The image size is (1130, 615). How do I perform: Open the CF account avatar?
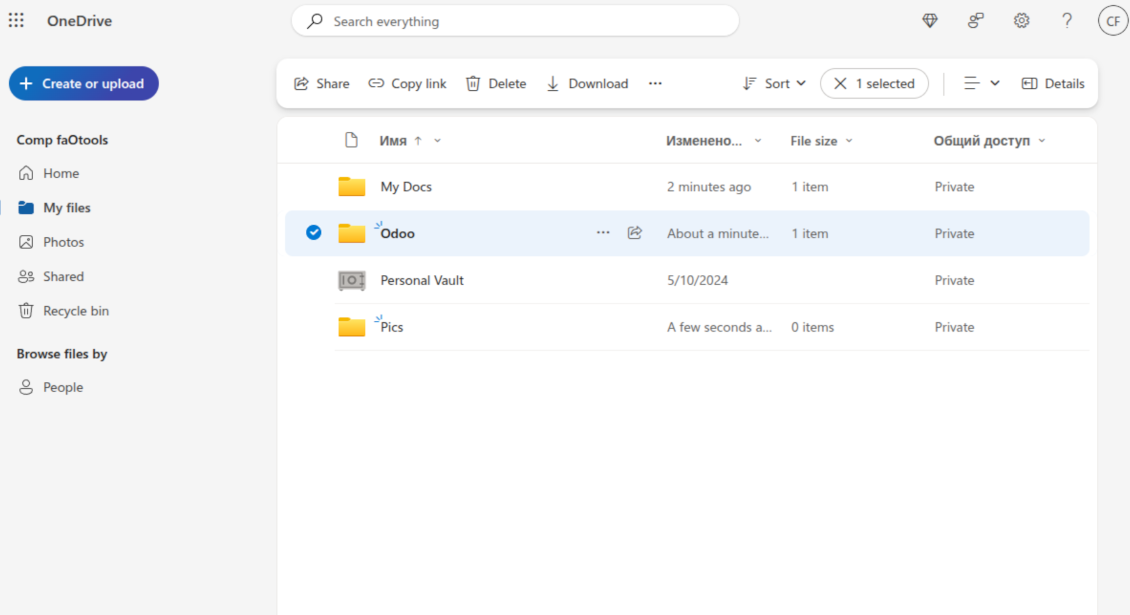tap(1112, 21)
